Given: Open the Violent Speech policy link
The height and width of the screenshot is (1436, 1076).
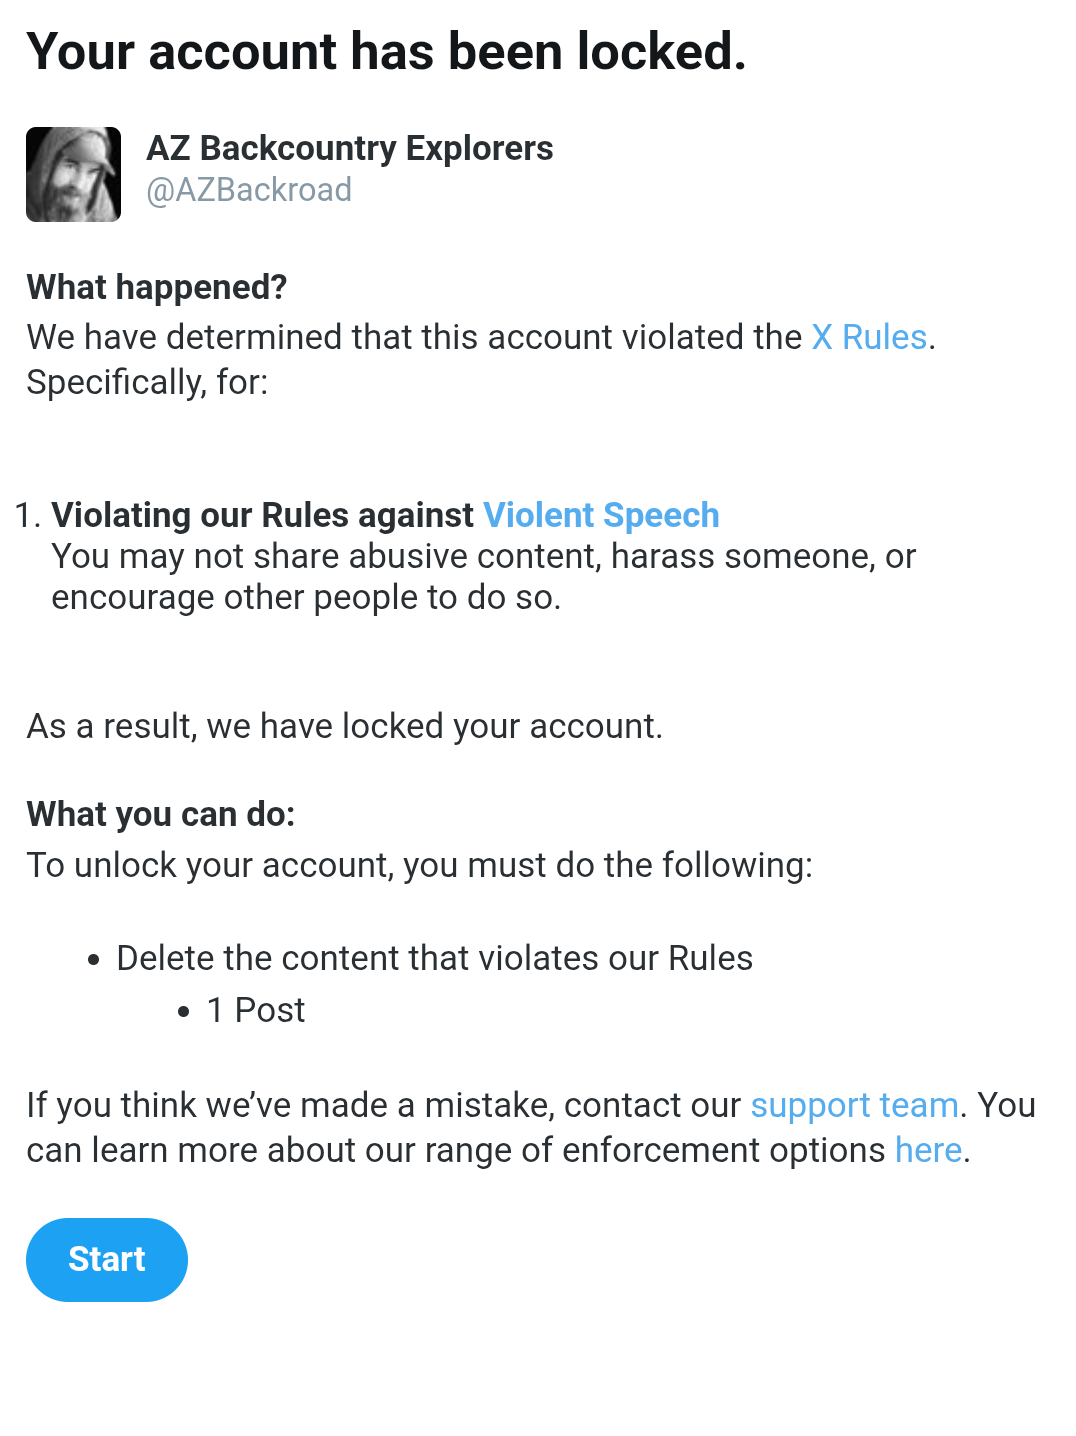Looking at the screenshot, I should tap(600, 515).
